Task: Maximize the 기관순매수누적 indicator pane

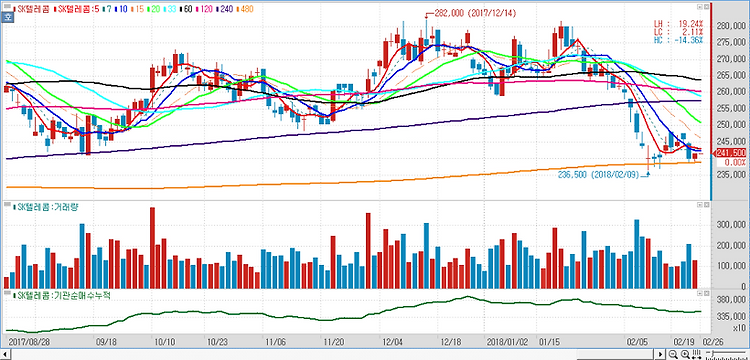Action: (x=700, y=293)
